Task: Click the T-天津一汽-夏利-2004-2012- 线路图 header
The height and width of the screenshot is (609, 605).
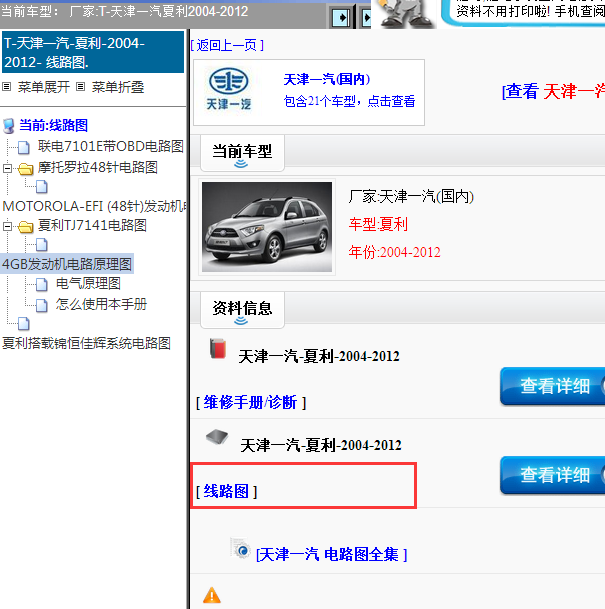Action: tap(93, 52)
